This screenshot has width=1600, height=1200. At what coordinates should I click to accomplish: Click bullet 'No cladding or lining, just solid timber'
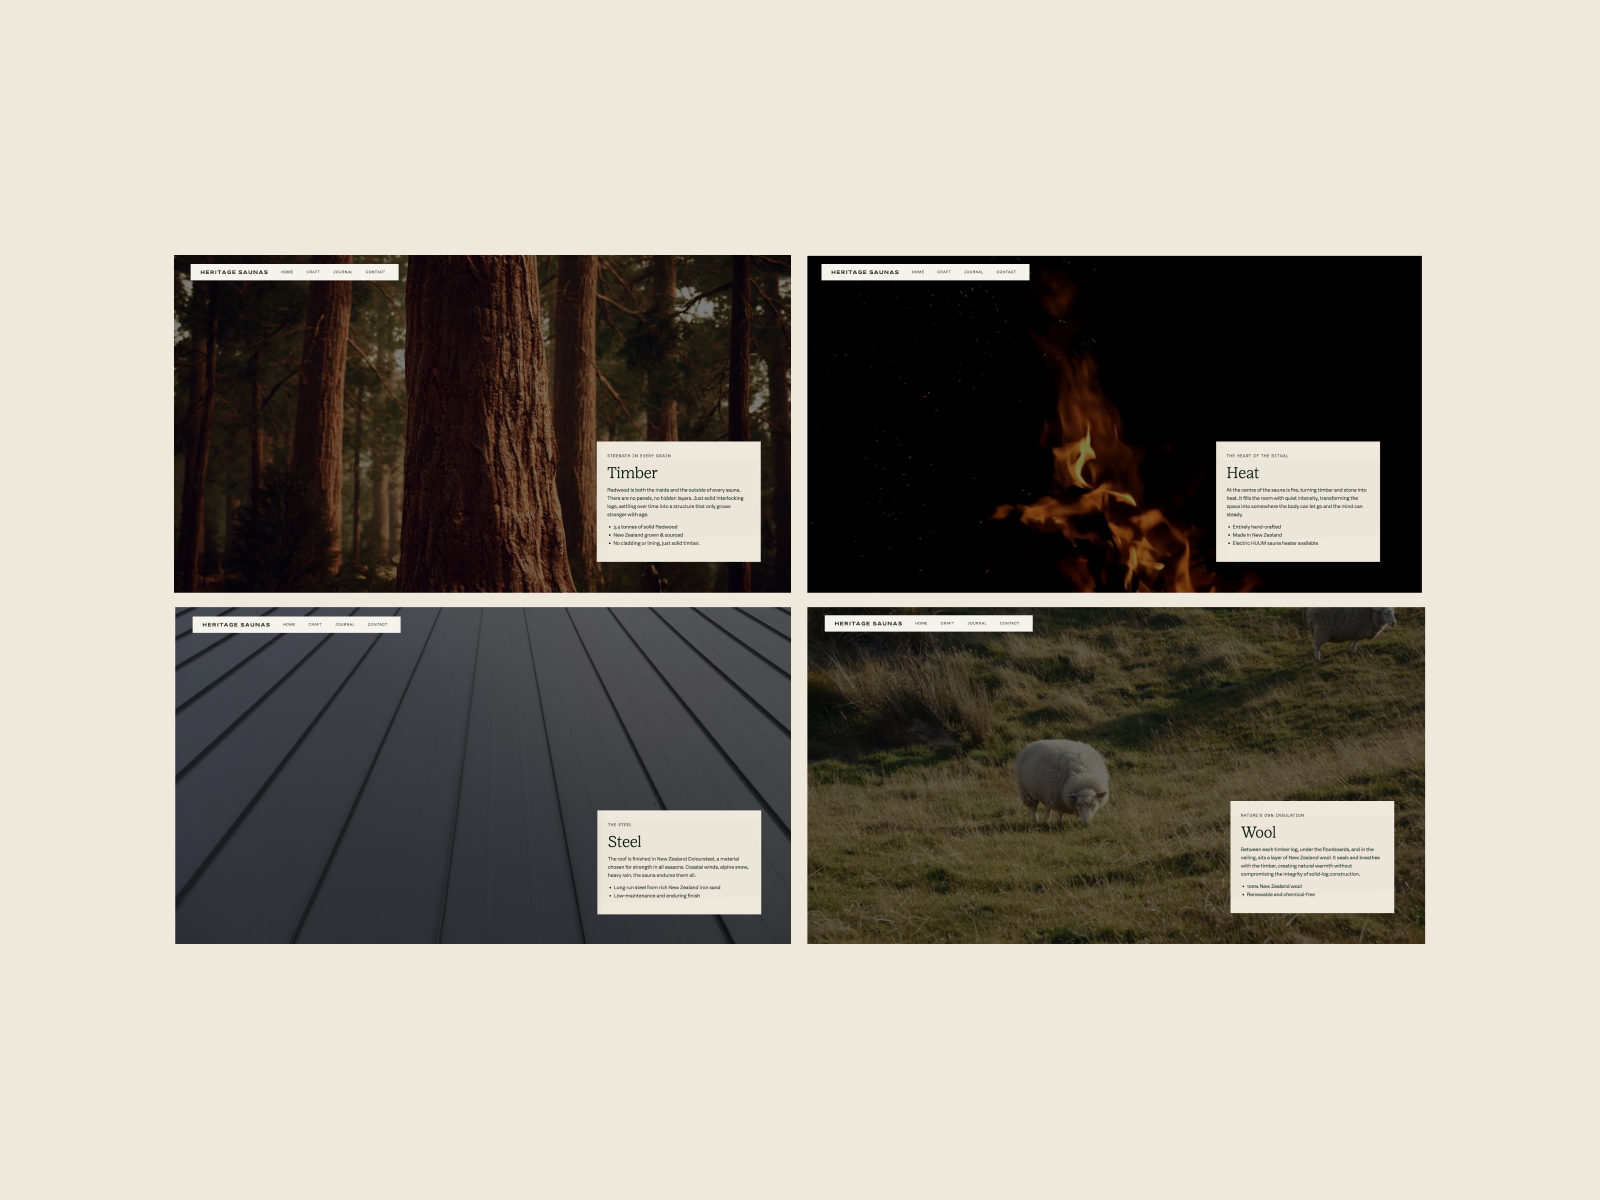(656, 543)
